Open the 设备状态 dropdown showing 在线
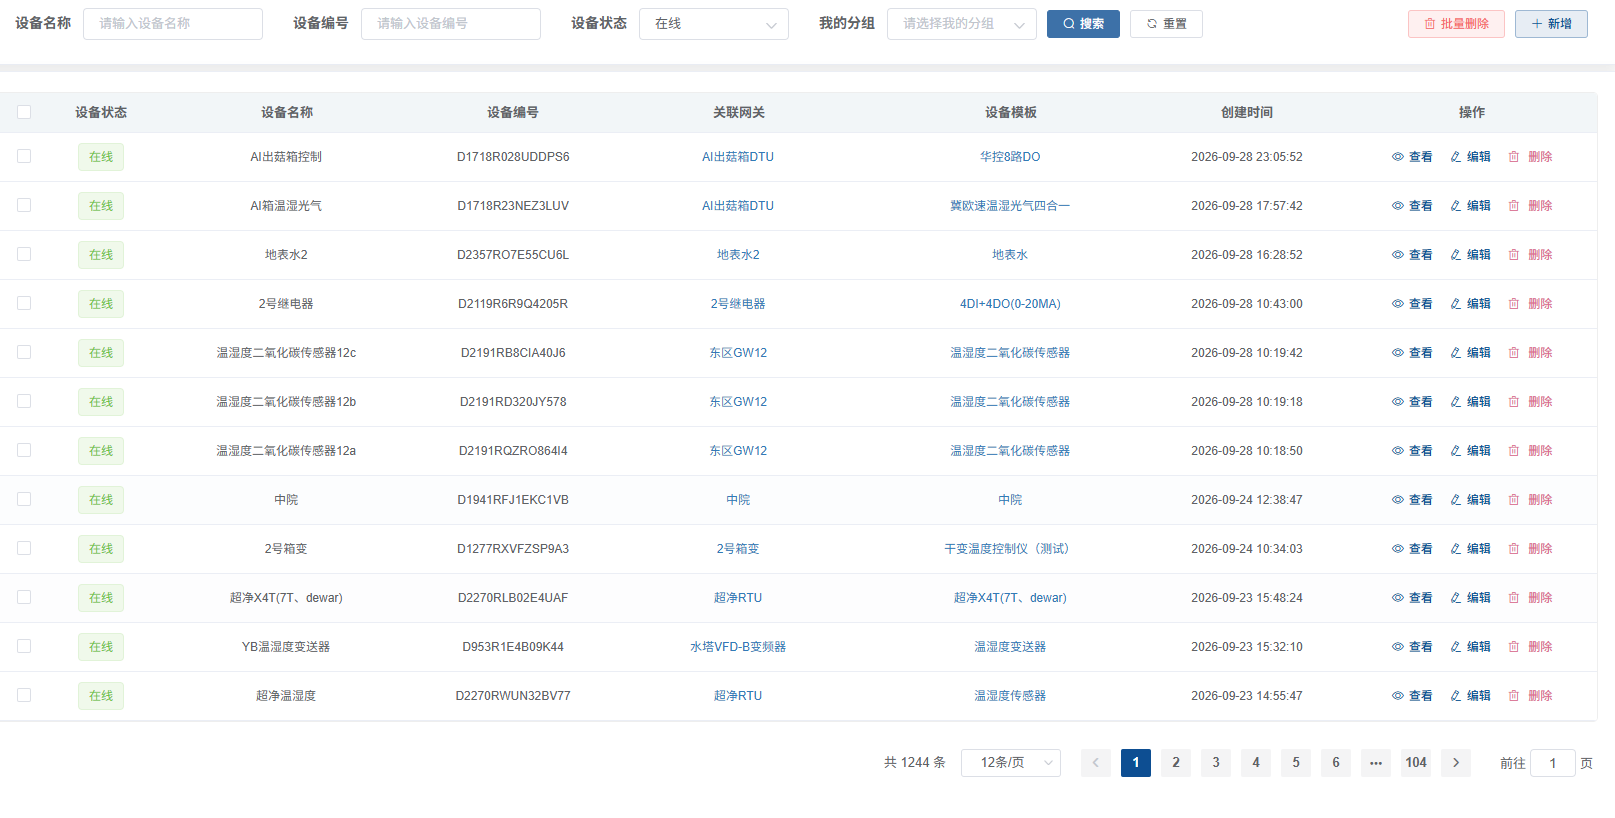 pyautogui.click(x=714, y=24)
